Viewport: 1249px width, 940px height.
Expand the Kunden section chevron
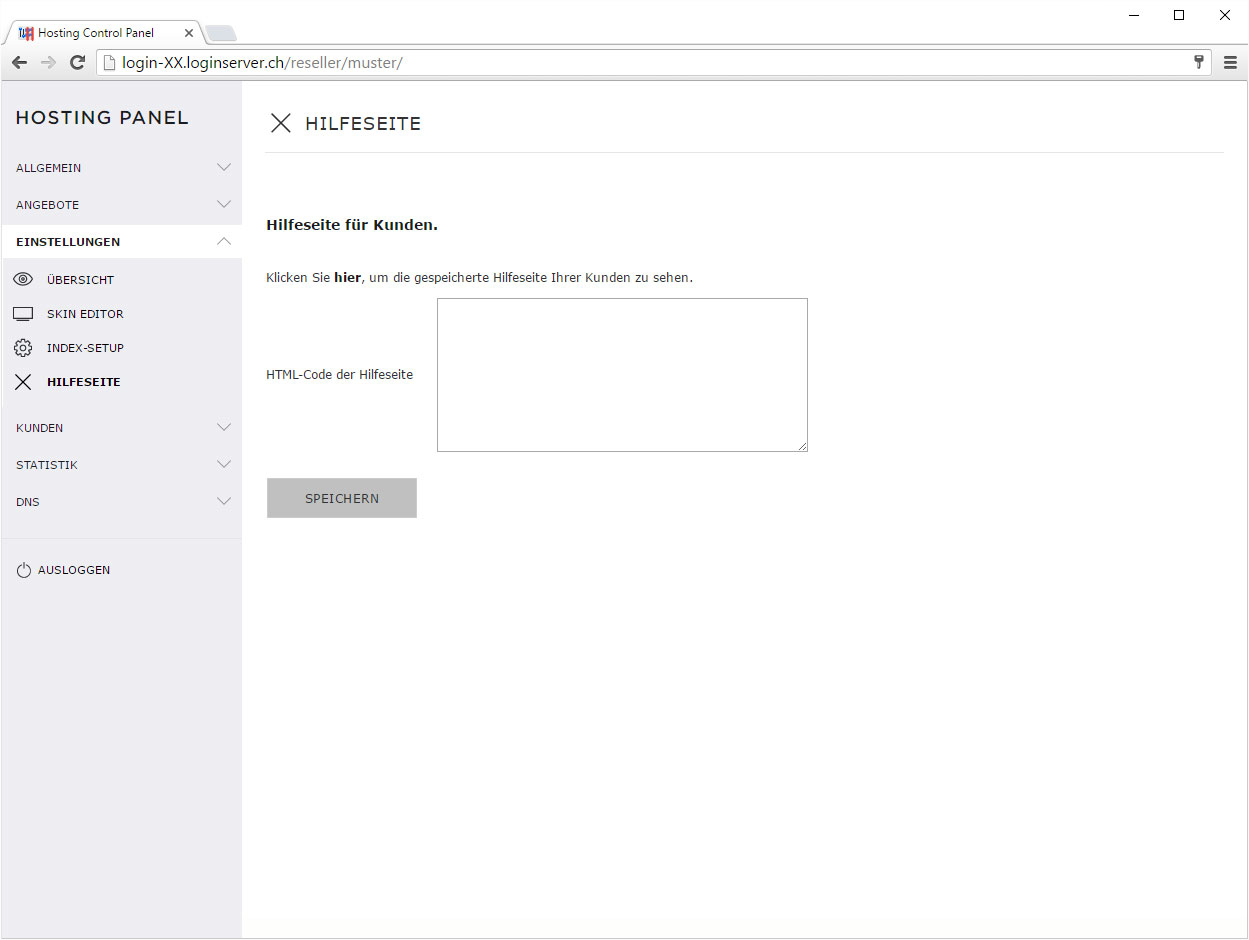point(224,428)
